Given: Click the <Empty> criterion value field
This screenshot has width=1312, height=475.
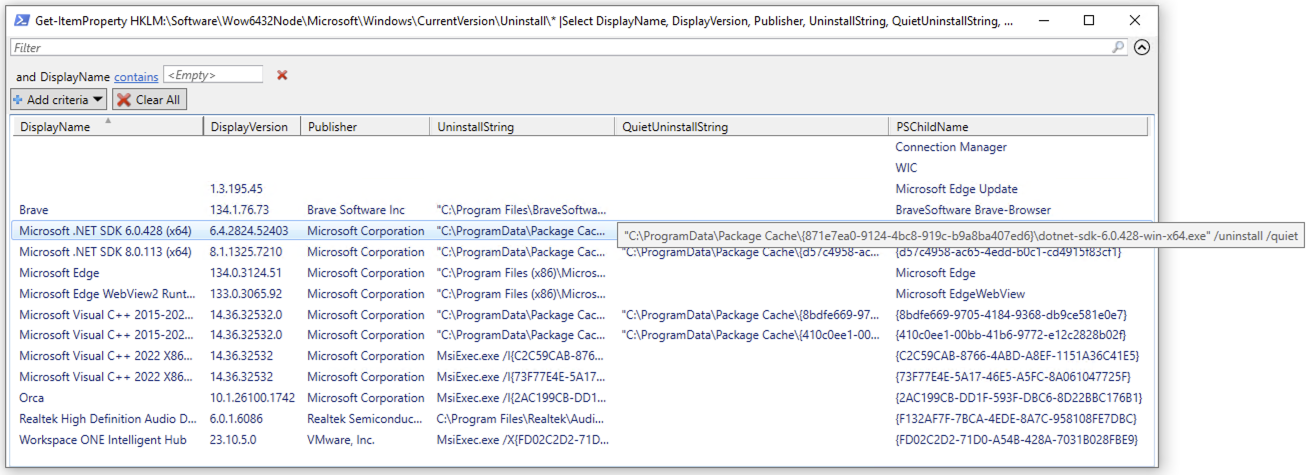Looking at the screenshot, I should point(213,75).
